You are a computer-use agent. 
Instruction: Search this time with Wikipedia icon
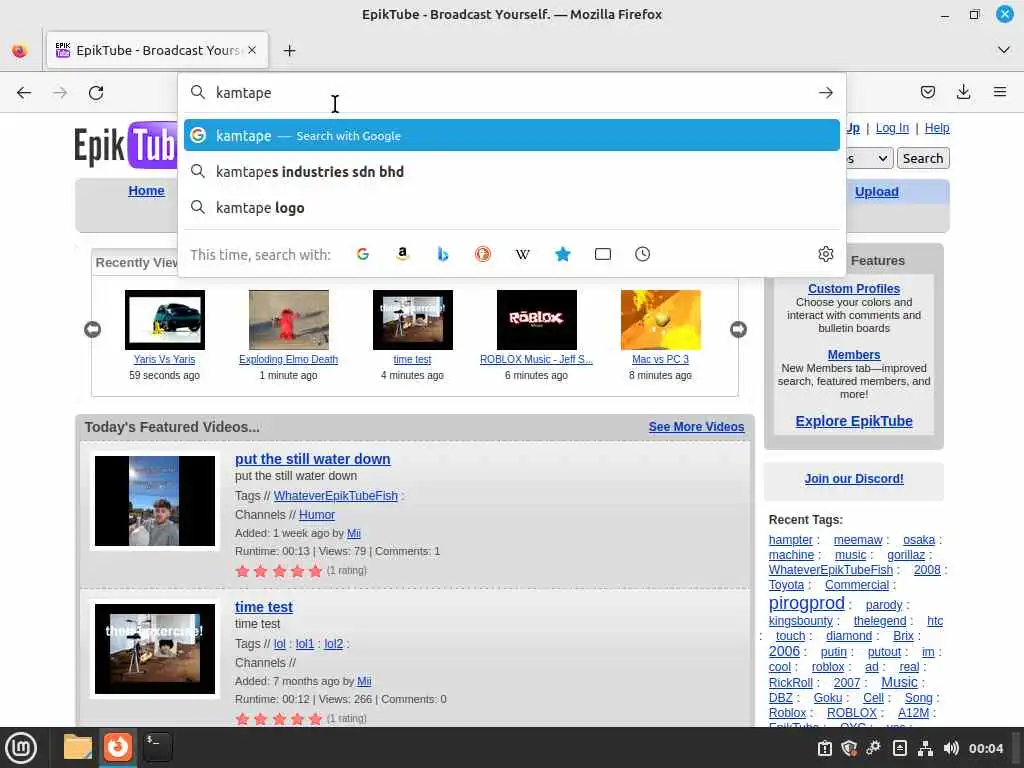[522, 254]
